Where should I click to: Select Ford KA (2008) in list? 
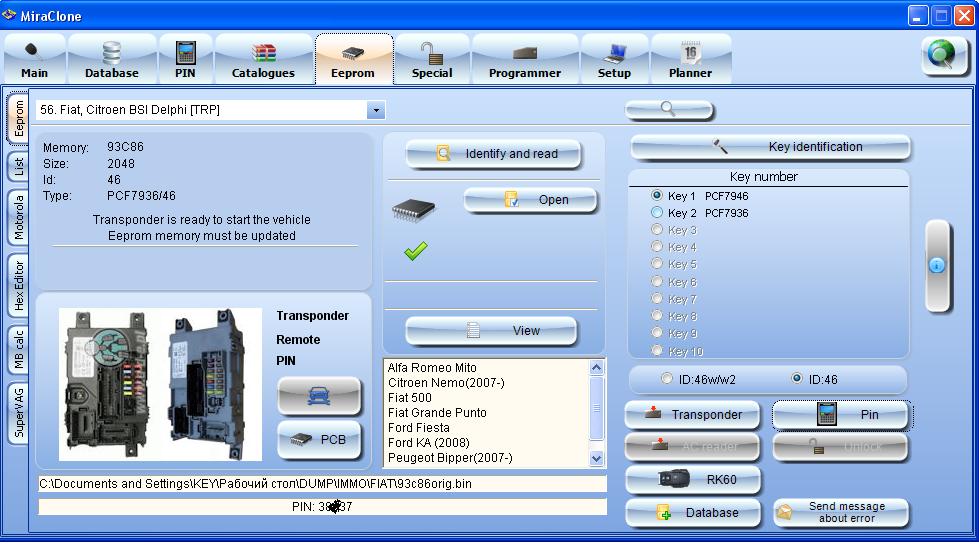(428, 443)
